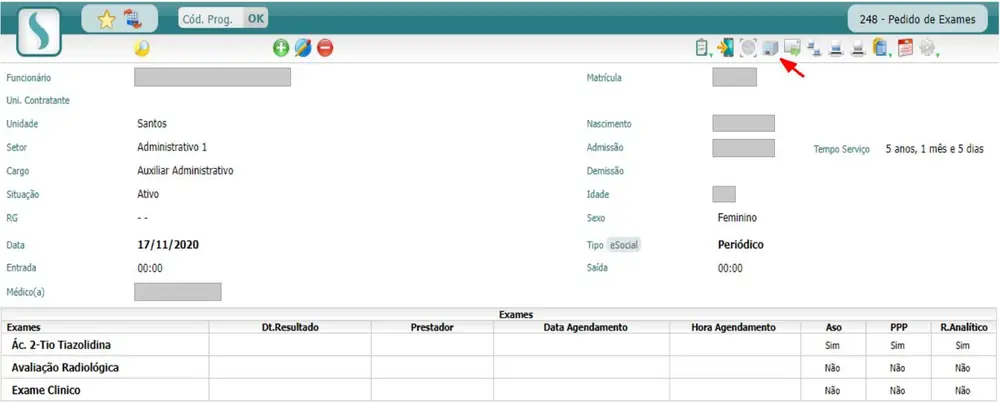Click the screen with green arrow icon

coord(792,48)
